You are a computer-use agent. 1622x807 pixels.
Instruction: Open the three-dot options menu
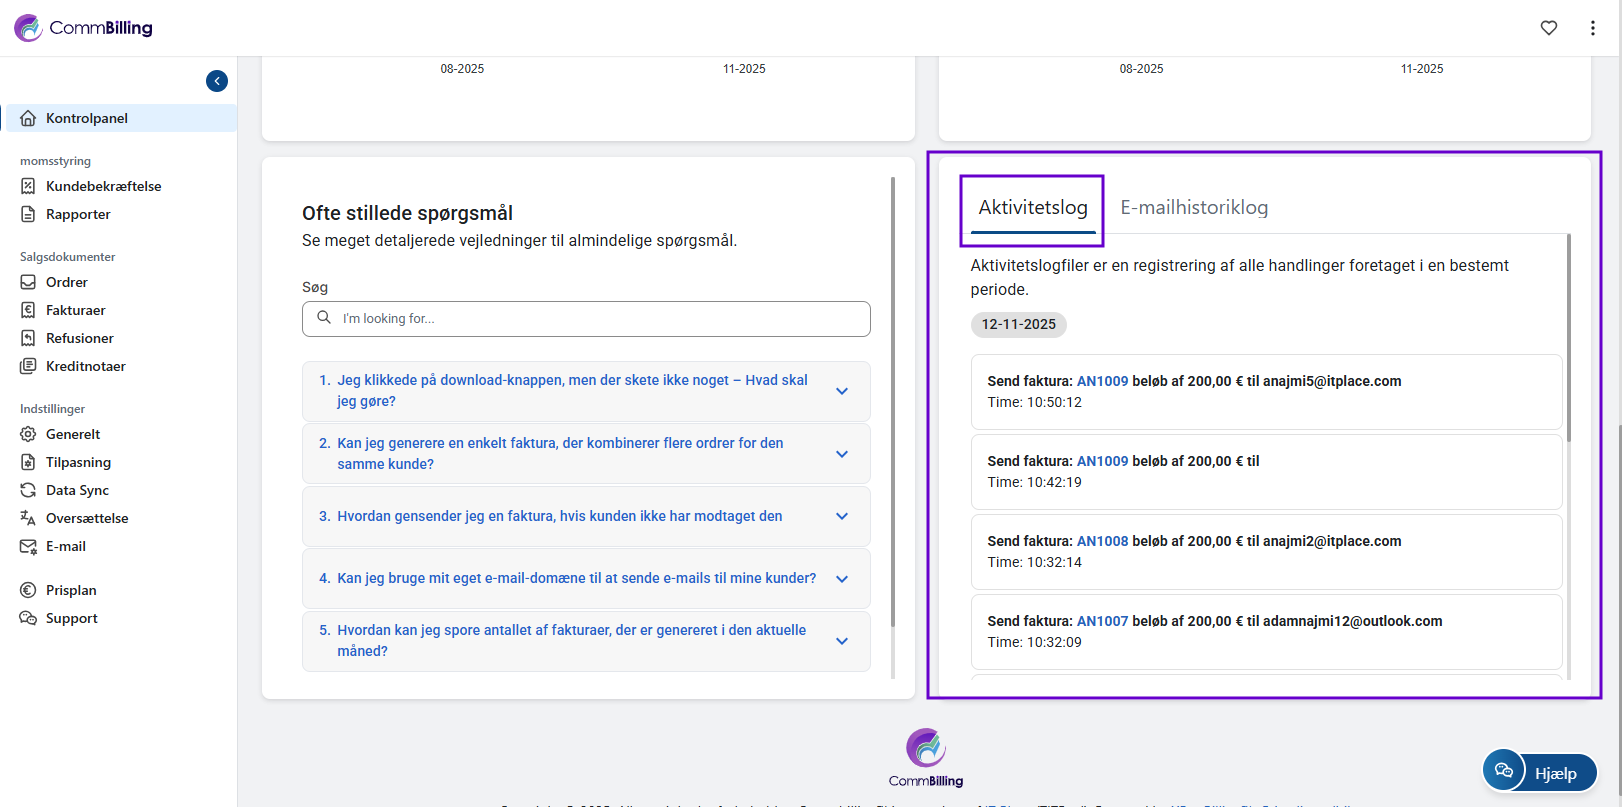(1592, 28)
